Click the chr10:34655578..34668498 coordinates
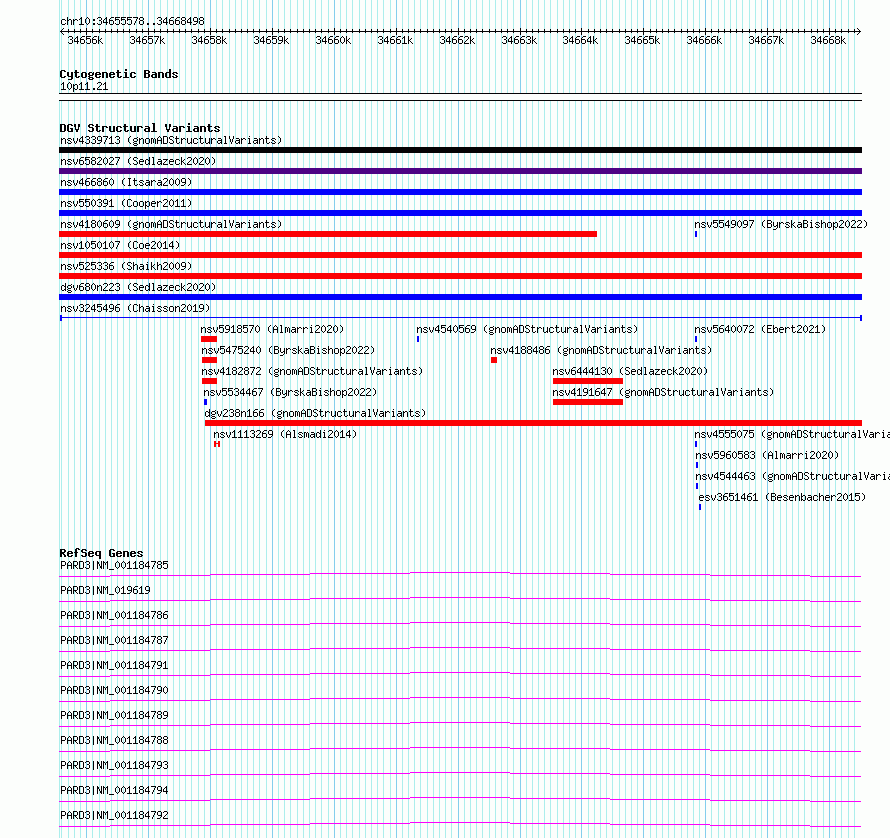Image resolution: width=890 pixels, height=838 pixels. click(x=132, y=21)
